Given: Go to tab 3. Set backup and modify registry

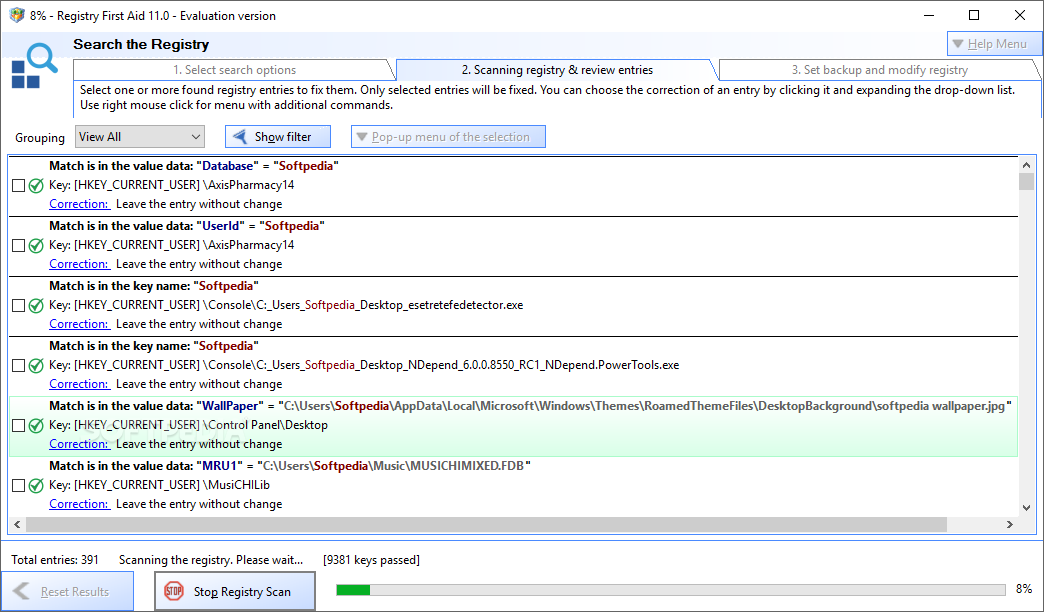Looking at the screenshot, I should click(x=880, y=70).
